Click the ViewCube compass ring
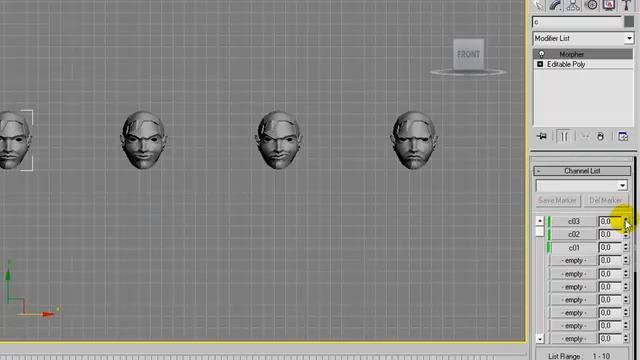The image size is (640, 360). point(468,73)
